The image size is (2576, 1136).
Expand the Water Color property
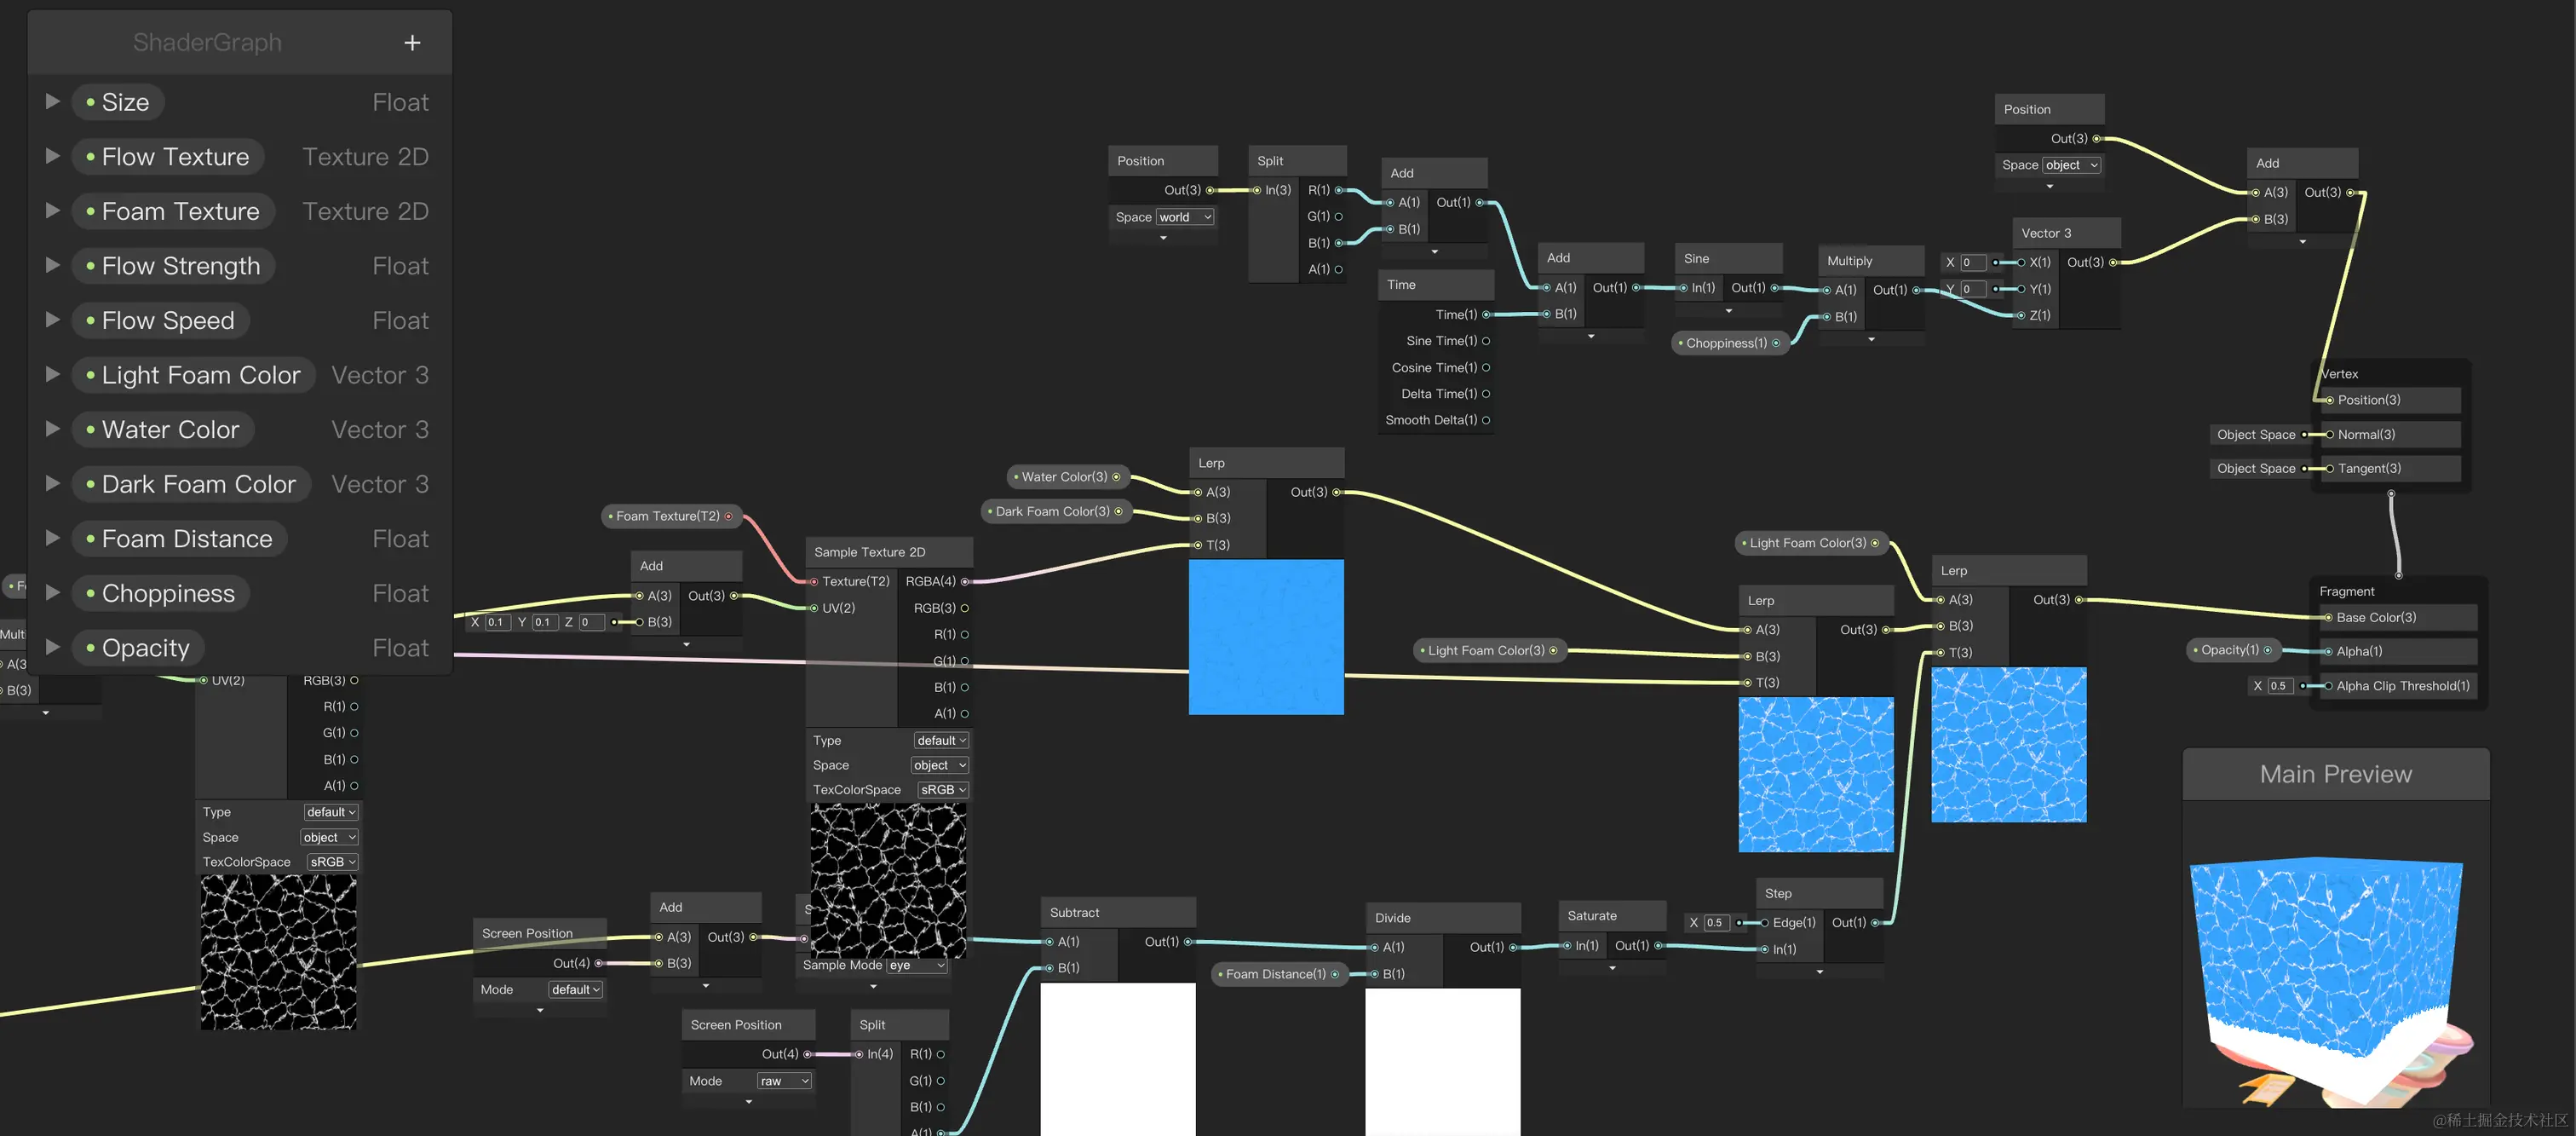pyautogui.click(x=53, y=429)
